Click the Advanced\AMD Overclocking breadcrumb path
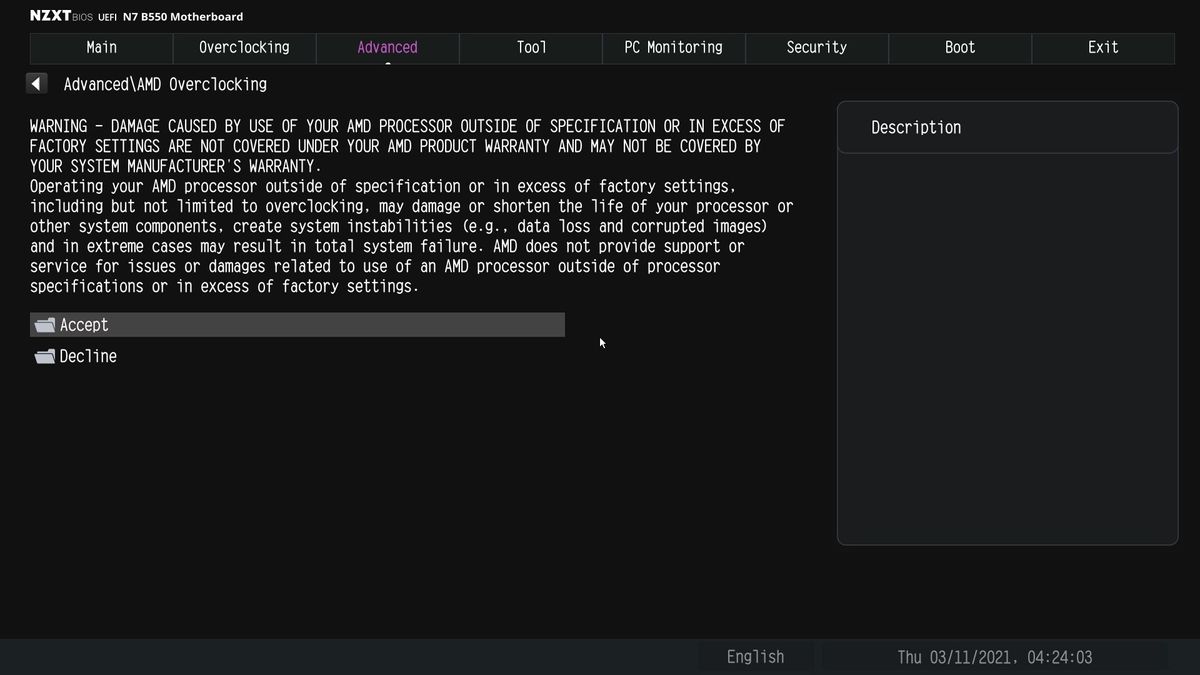This screenshot has height=675, width=1200. pos(165,85)
